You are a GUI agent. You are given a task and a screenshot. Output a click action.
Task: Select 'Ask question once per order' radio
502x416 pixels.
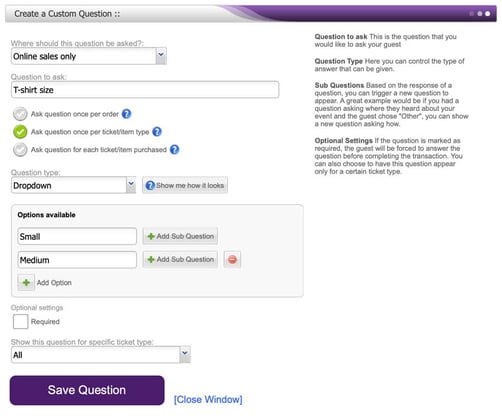point(20,114)
